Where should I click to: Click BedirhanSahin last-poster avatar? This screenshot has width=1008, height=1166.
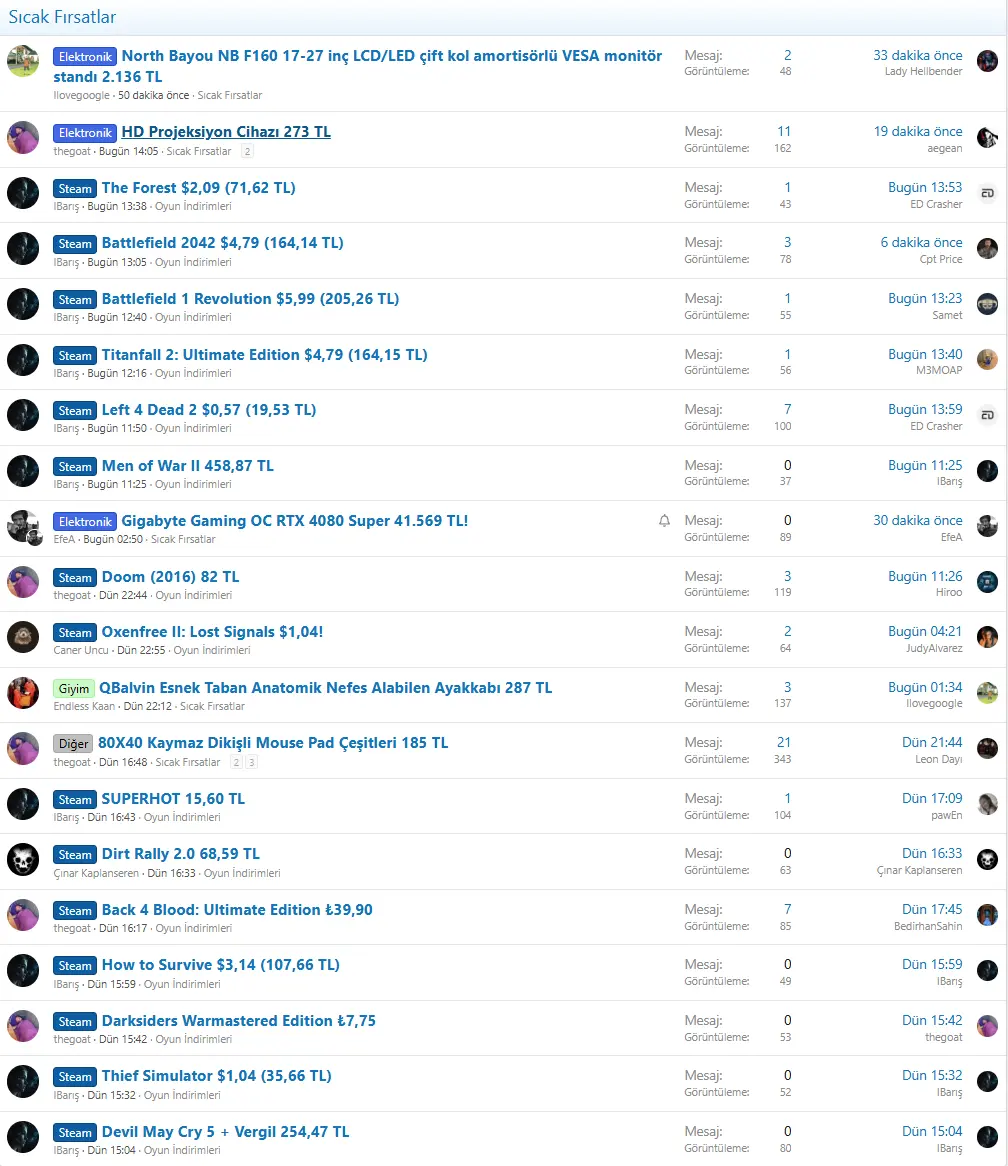[987, 915]
